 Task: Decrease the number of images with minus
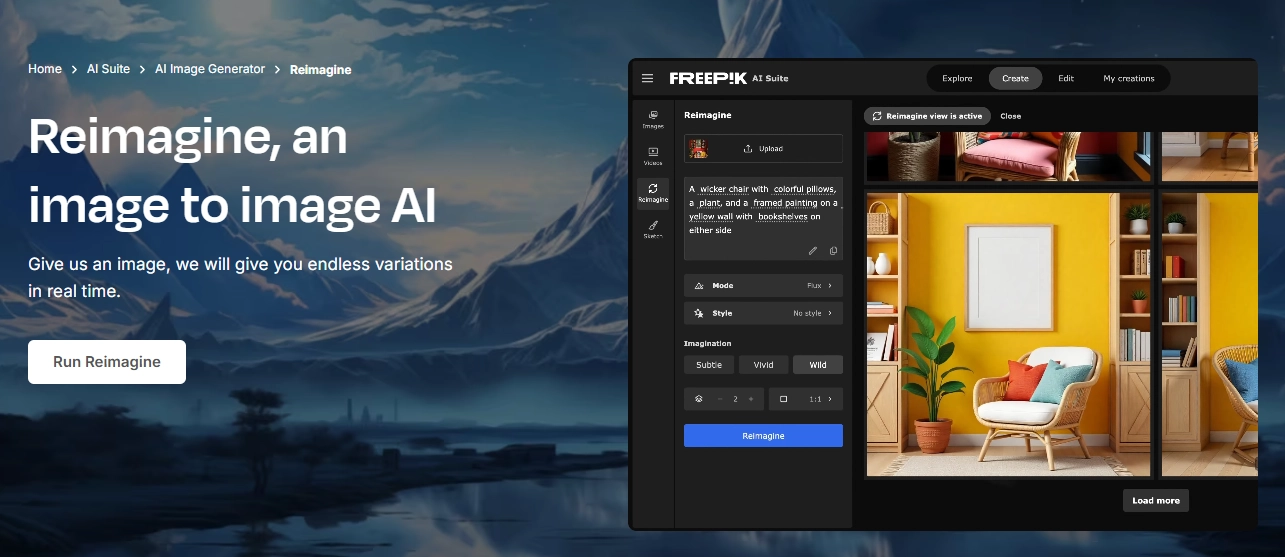click(x=719, y=398)
